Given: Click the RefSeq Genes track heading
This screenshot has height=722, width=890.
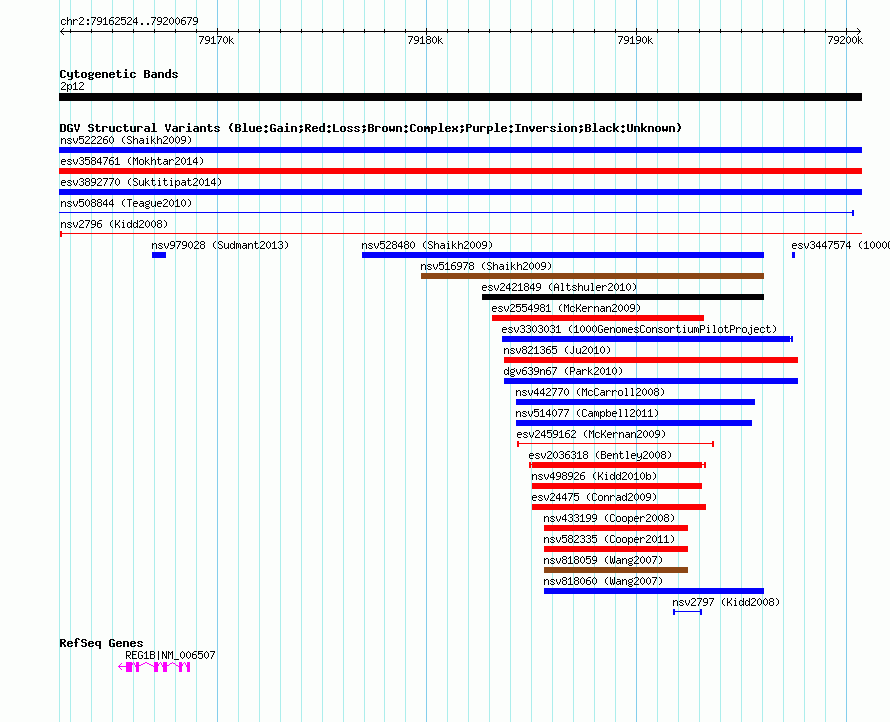Looking at the screenshot, I should [x=102, y=643].
